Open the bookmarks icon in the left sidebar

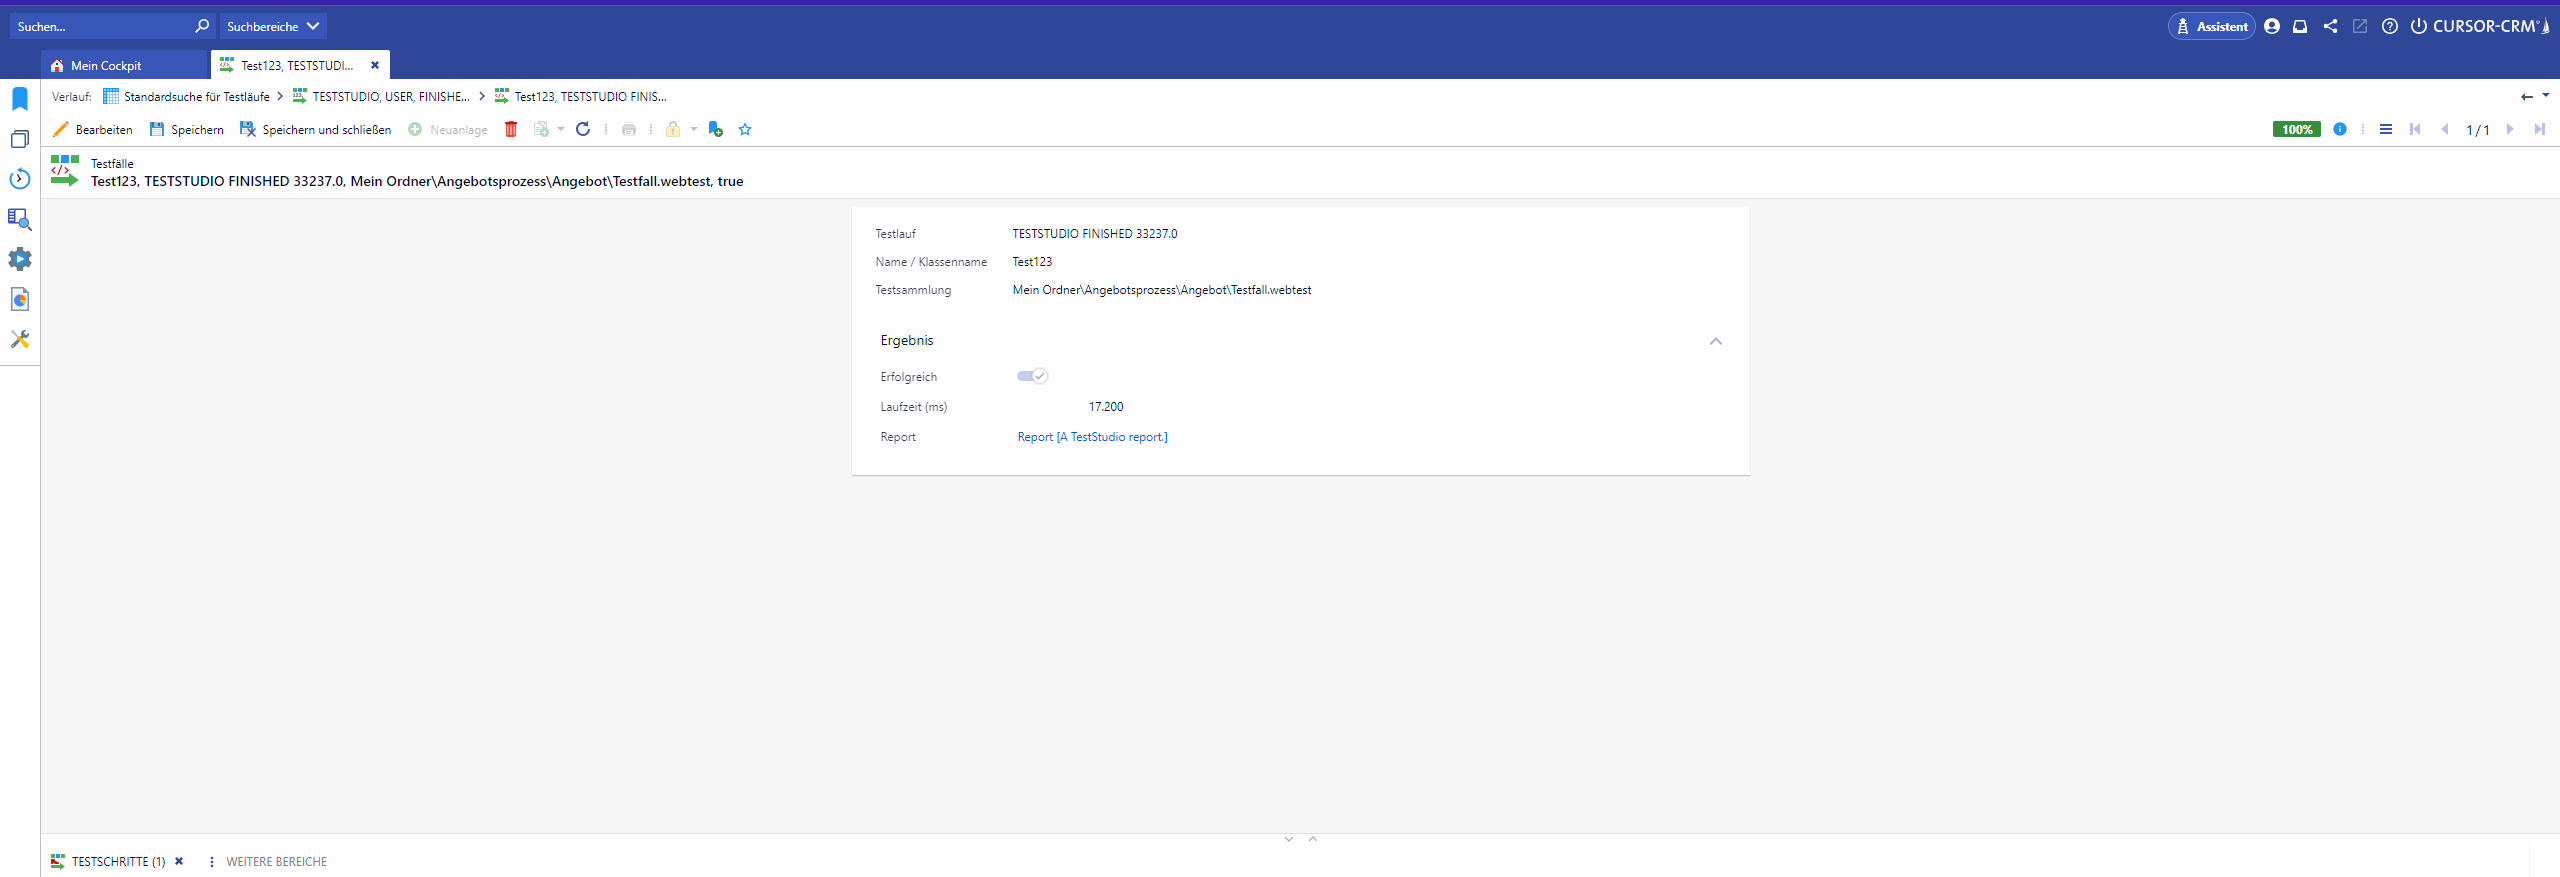[x=20, y=99]
